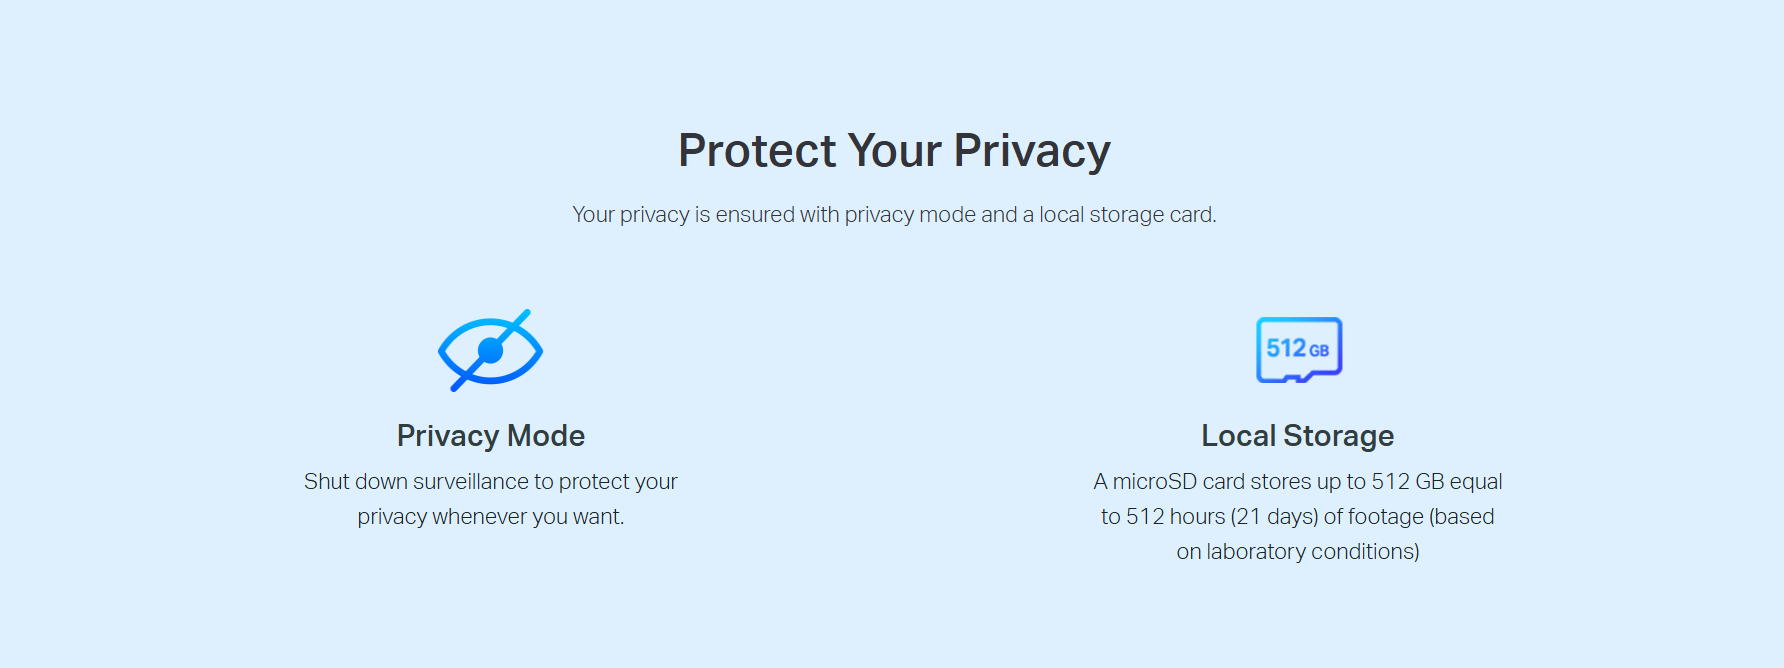Click the line "on laboratory conditions)"
1784x668 pixels.
(1297, 552)
